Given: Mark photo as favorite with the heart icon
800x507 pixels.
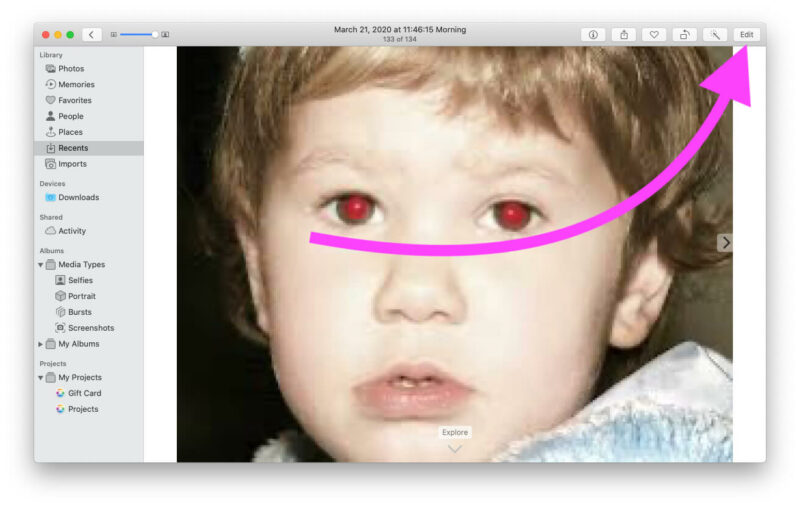Looking at the screenshot, I should click(654, 35).
